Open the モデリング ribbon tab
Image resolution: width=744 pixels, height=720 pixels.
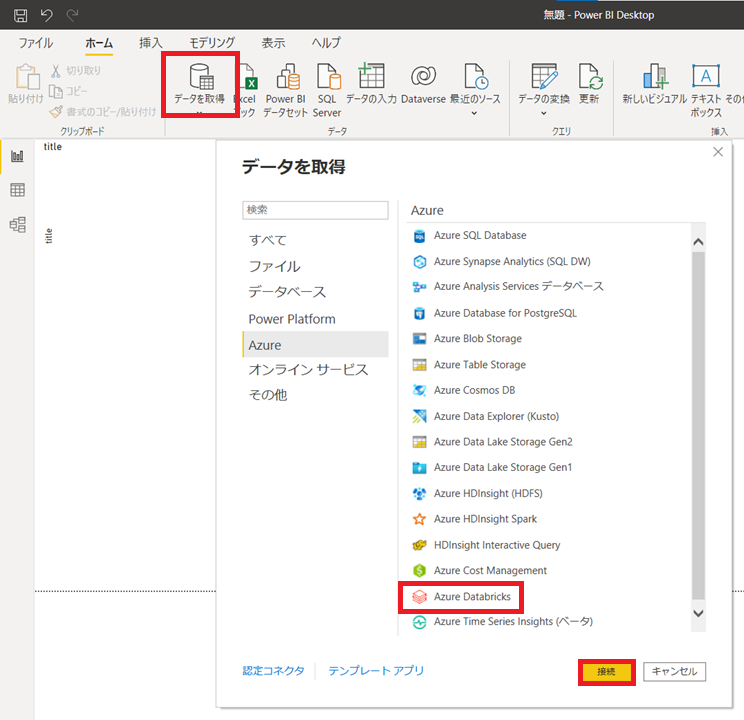(212, 43)
